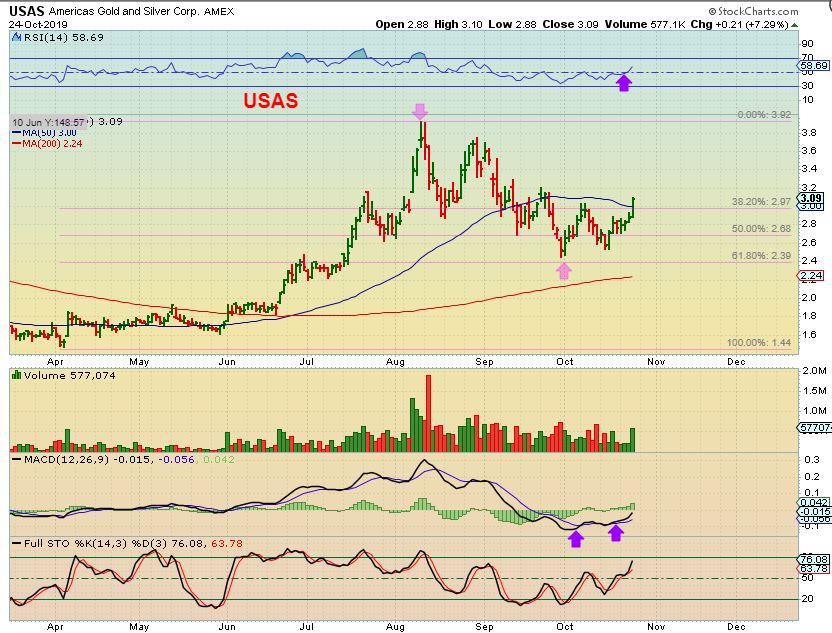Click the Americas Gold and Silver Corp. name

tap(125, 11)
